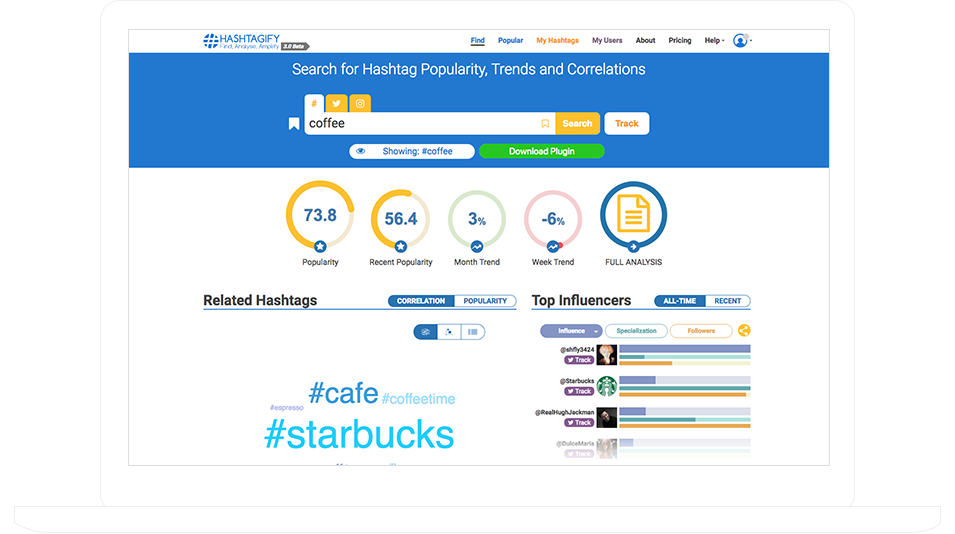
Task: Switch Related Hashtags to Popularity
Action: [485, 301]
